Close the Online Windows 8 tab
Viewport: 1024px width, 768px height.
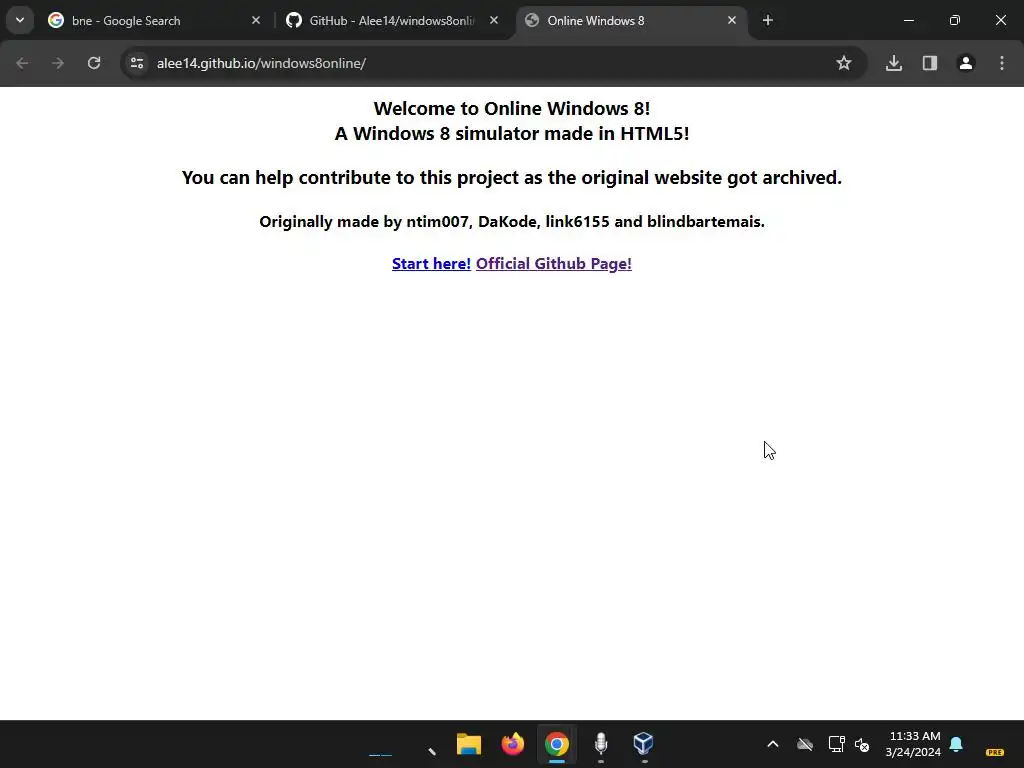(732, 21)
